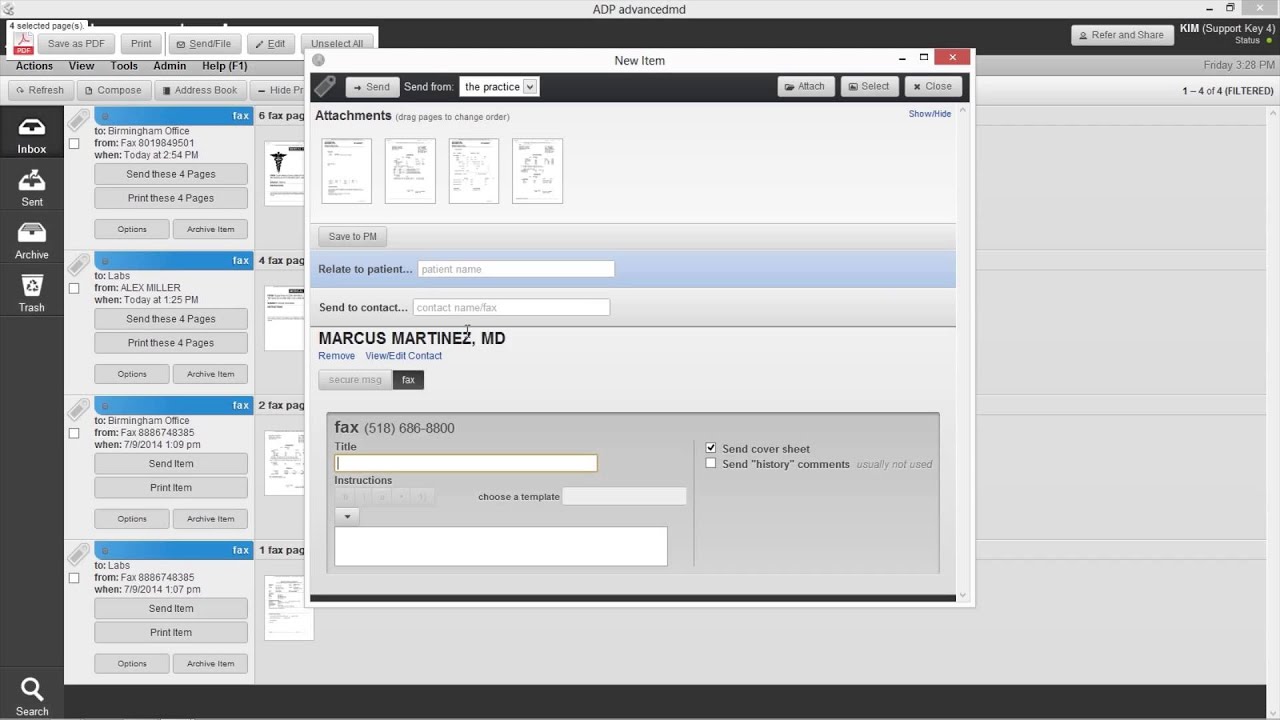
Task: Select first attachment page thumbnail
Action: point(346,171)
